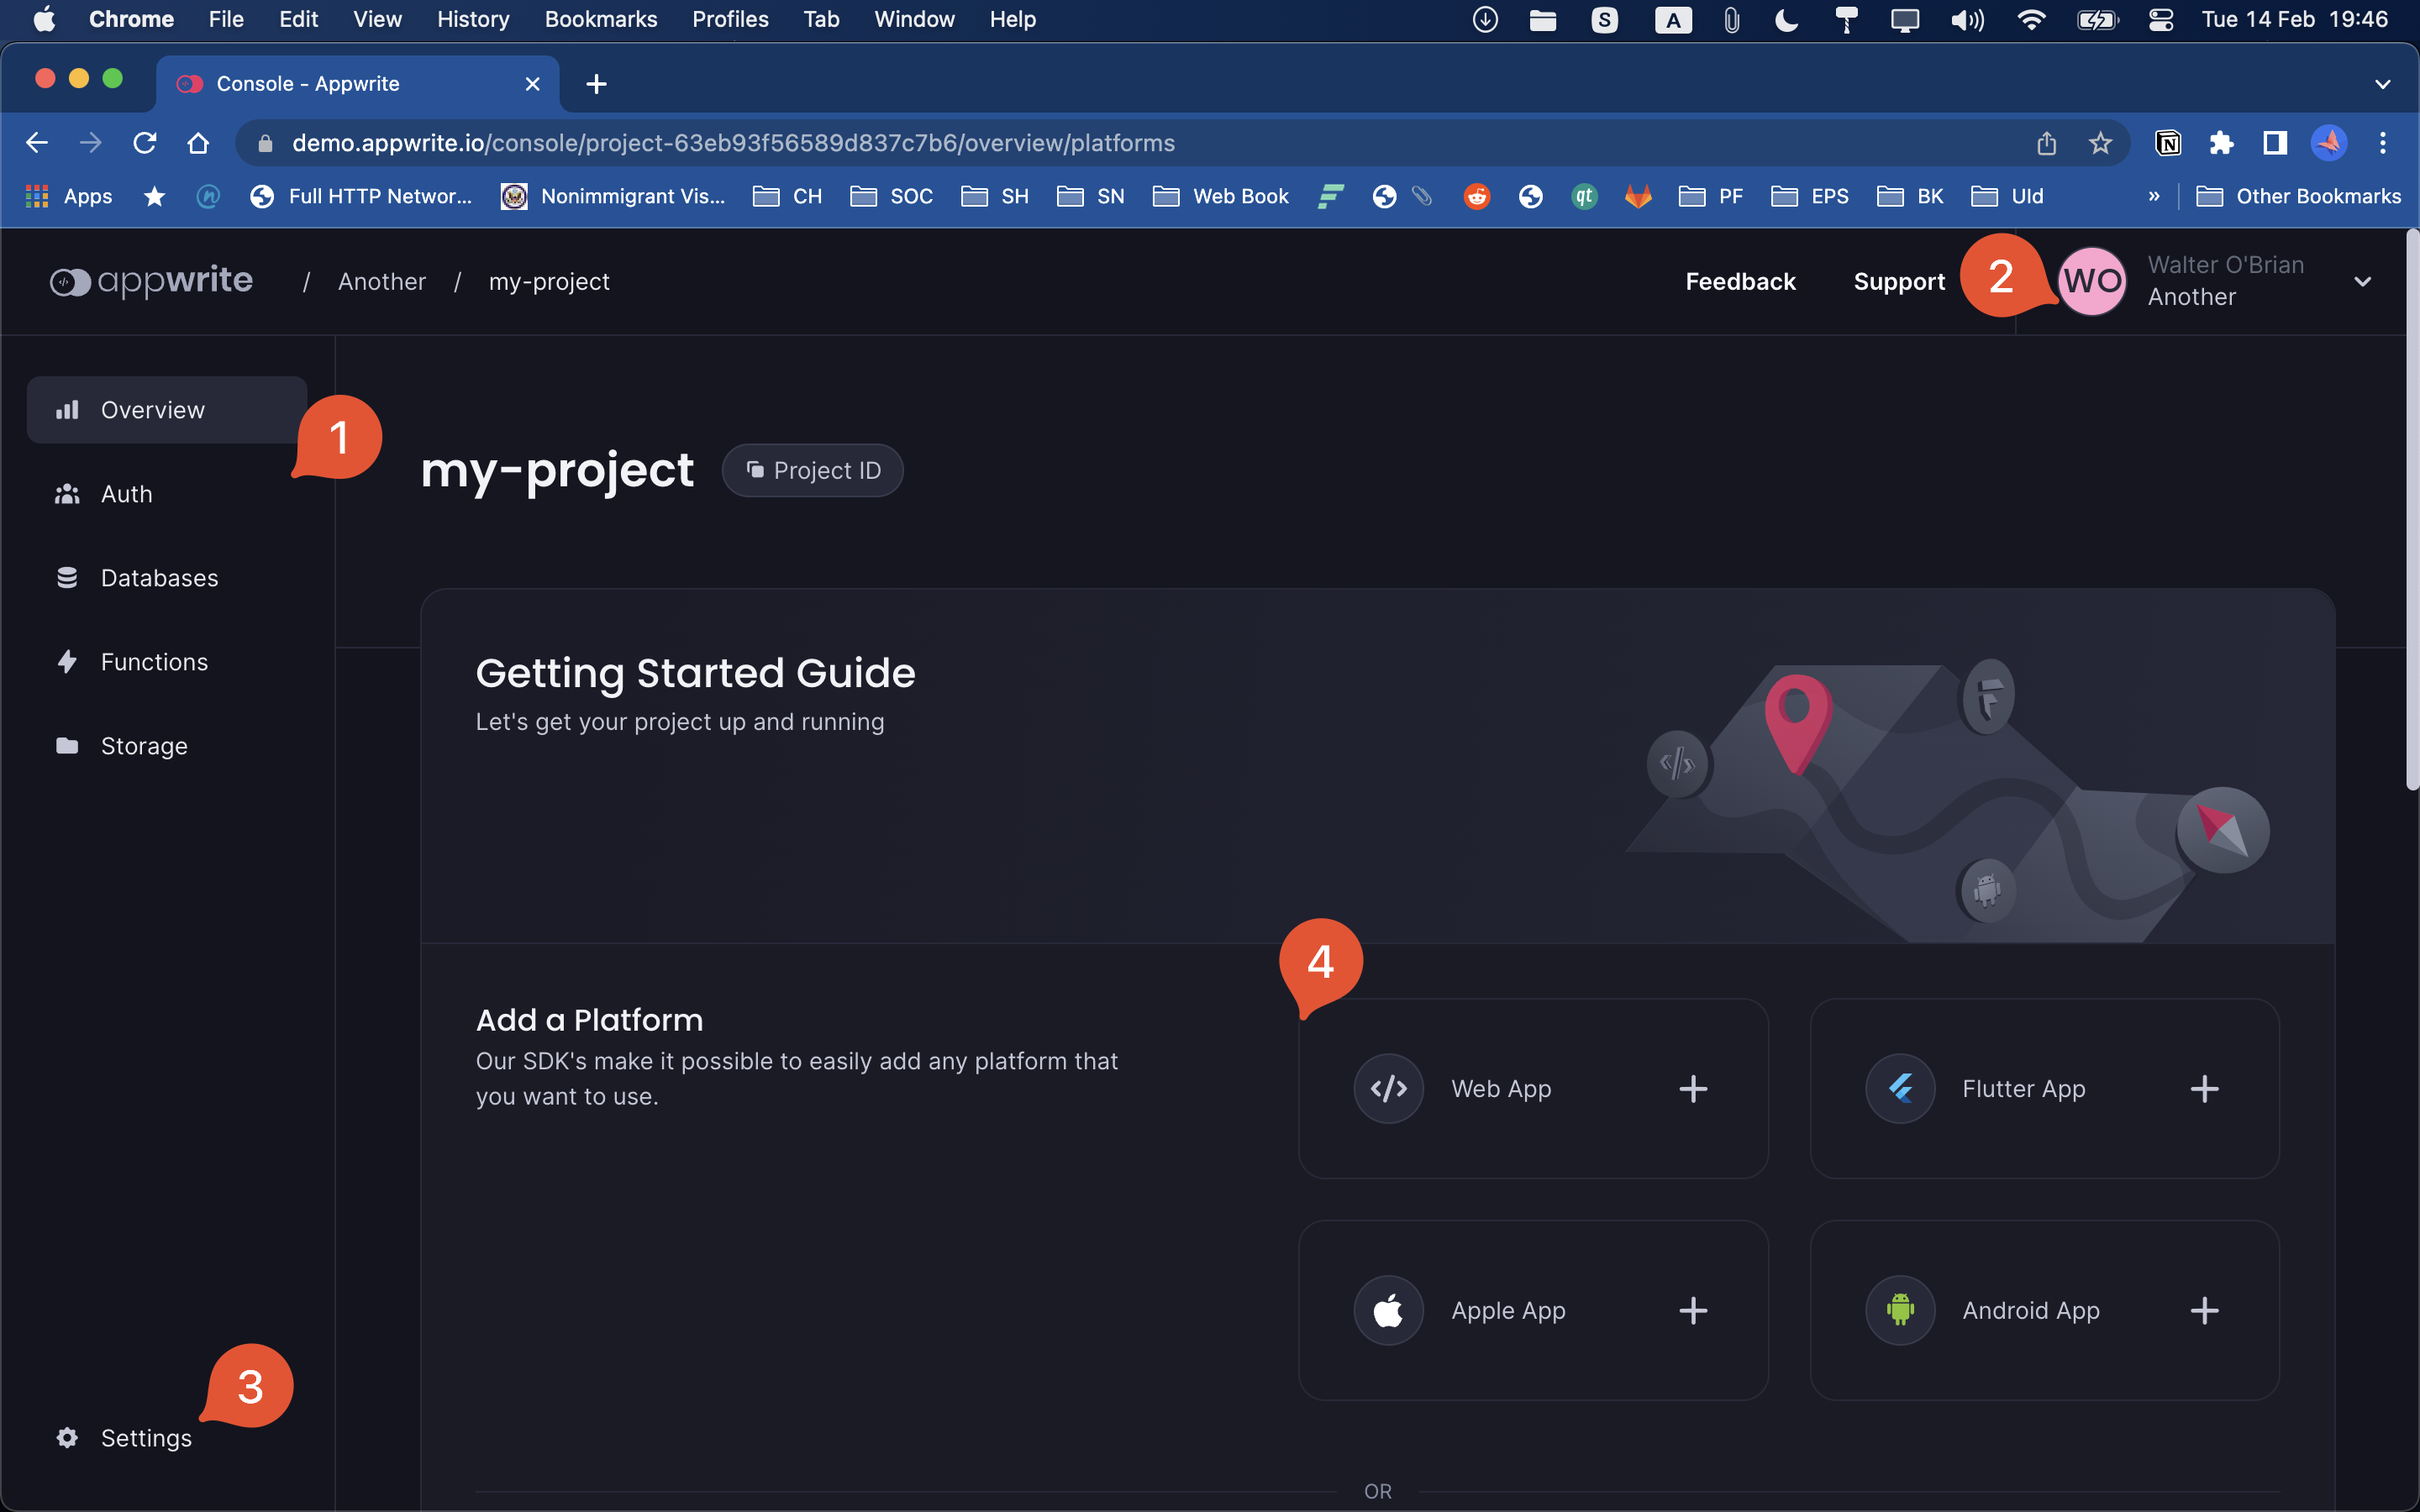
Task: Close the Console - Appwrite tab
Action: 533,84
